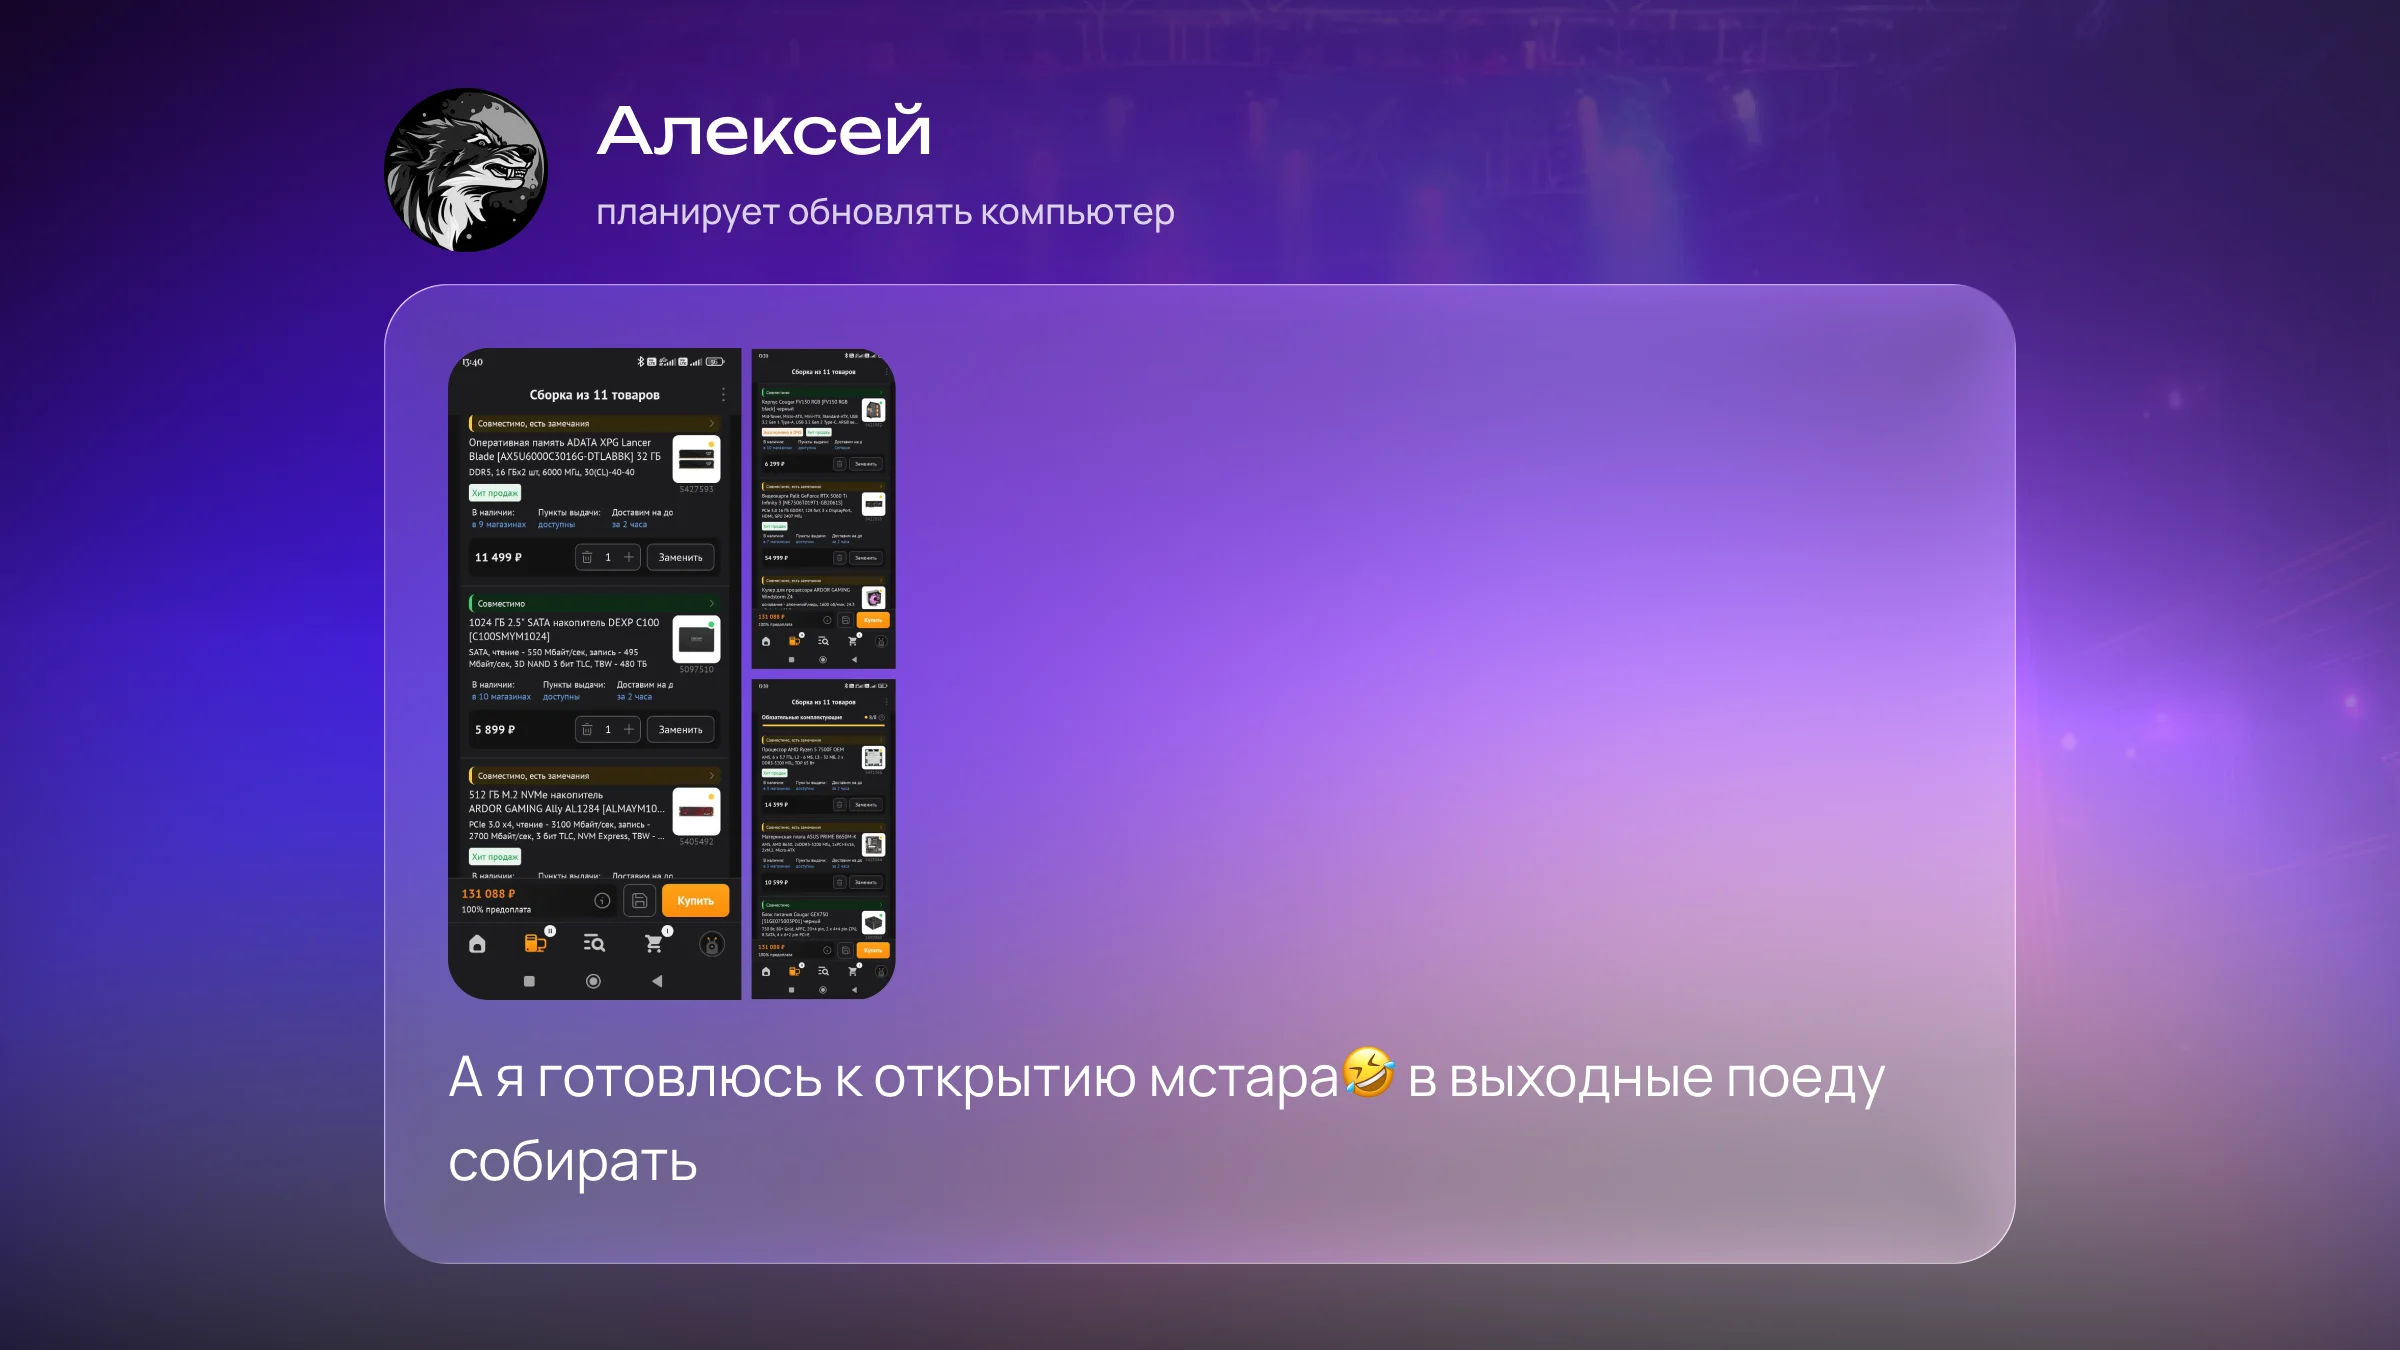Open the three-dot build options menu
This screenshot has height=1350, width=2400.
click(x=723, y=395)
